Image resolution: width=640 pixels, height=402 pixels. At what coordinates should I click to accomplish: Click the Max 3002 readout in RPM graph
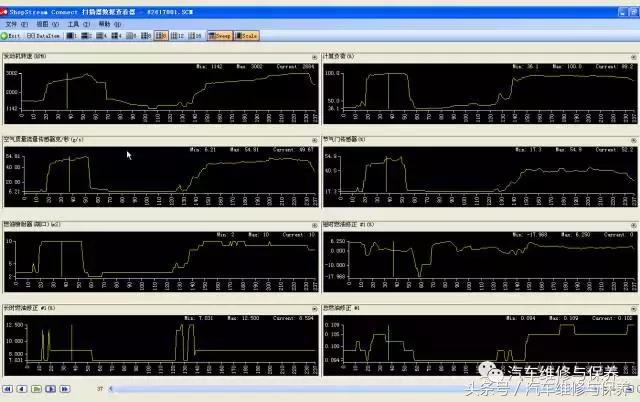[x=249, y=67]
